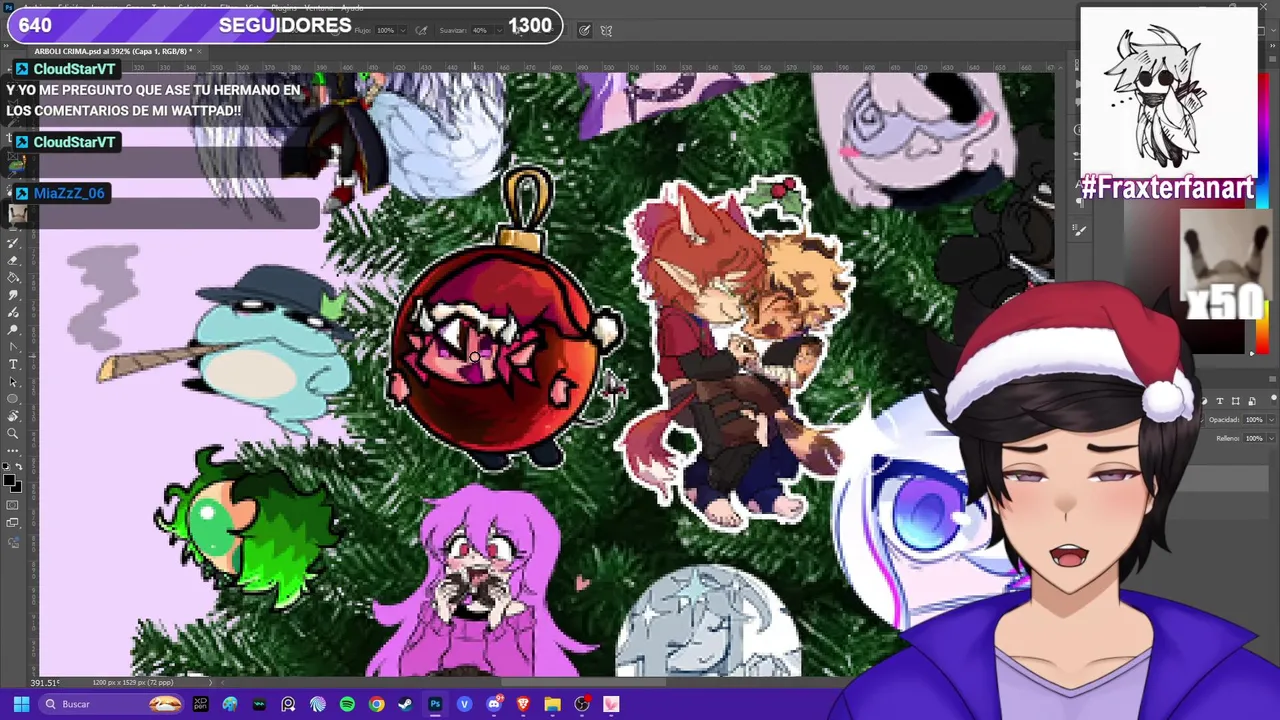This screenshot has width=1280, height=720.
Task: Open OBS Studio from the taskbar
Action: pyautogui.click(x=582, y=704)
